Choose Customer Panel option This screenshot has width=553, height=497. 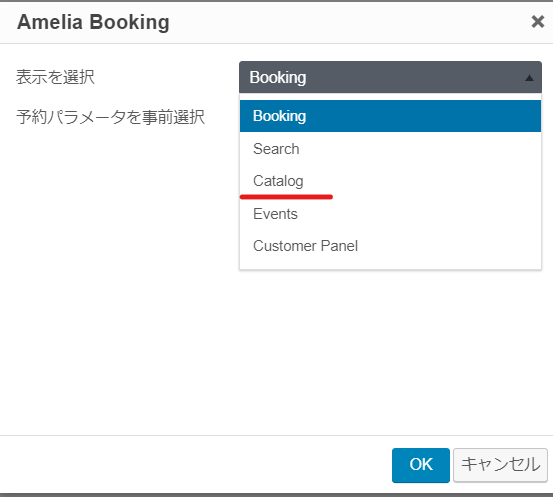(x=390, y=246)
